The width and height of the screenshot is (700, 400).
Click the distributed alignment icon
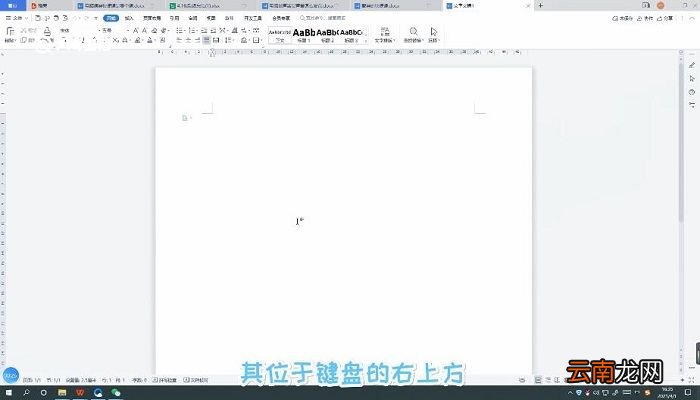(216, 40)
